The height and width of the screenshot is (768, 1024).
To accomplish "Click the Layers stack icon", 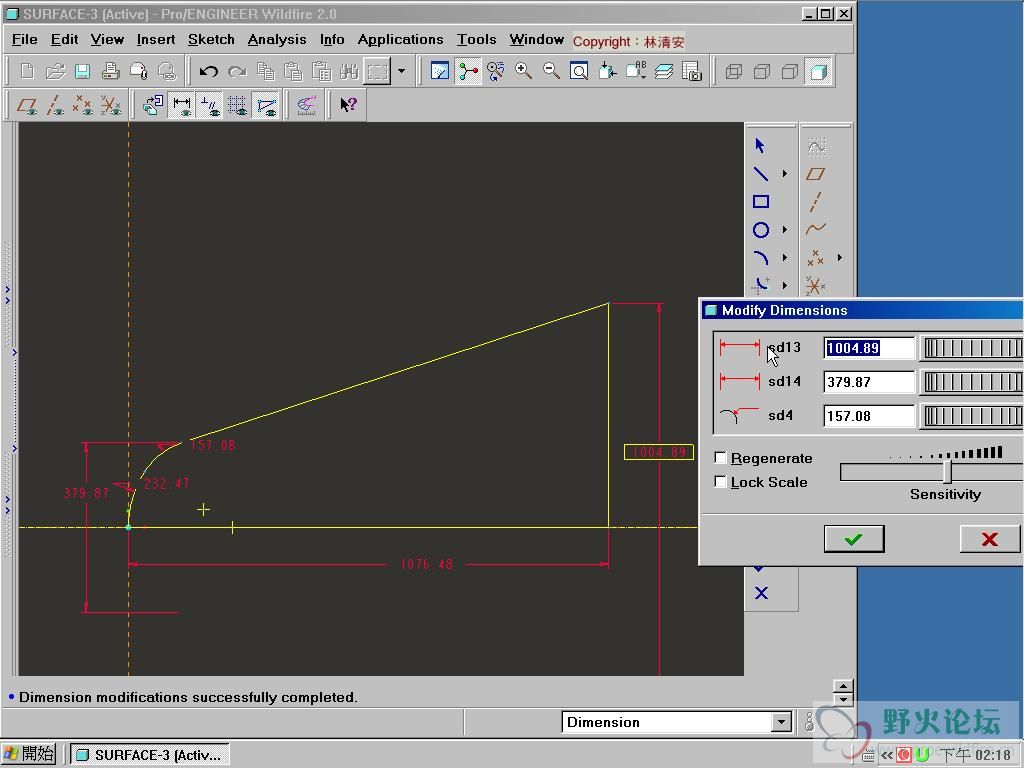I will pyautogui.click(x=664, y=71).
